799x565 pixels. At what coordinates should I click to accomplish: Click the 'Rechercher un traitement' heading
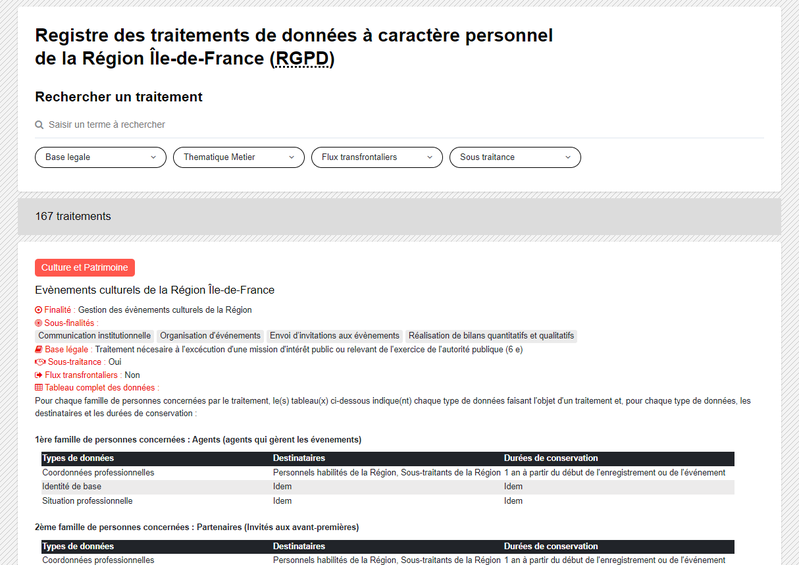[119, 97]
